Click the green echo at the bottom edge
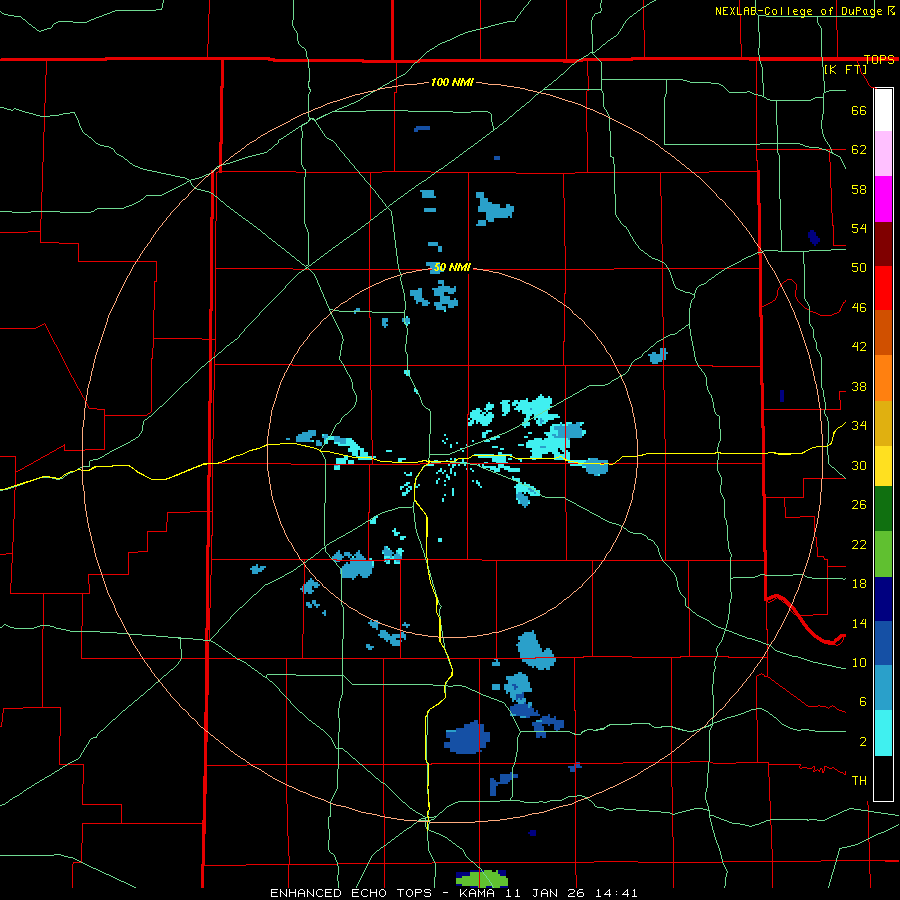The width and height of the screenshot is (900, 900). tap(482, 879)
